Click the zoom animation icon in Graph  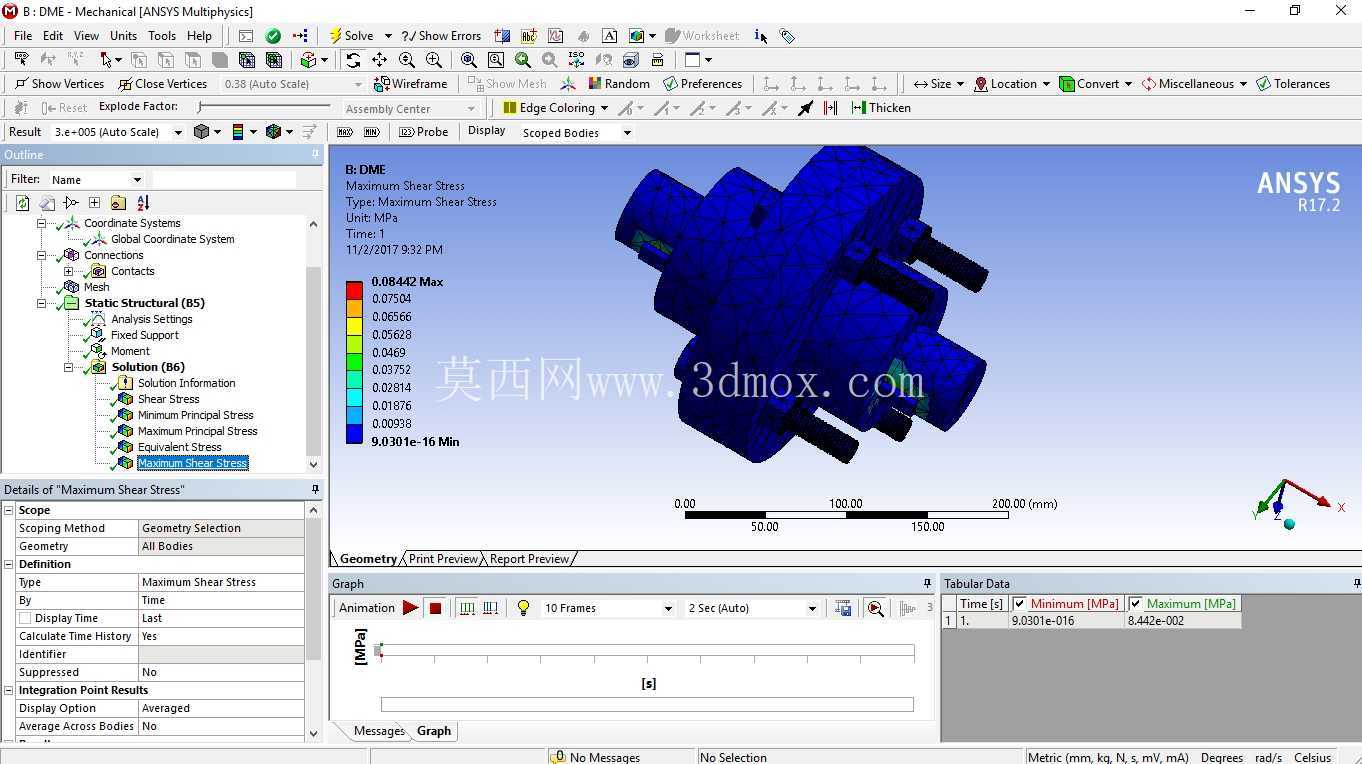tap(876, 608)
